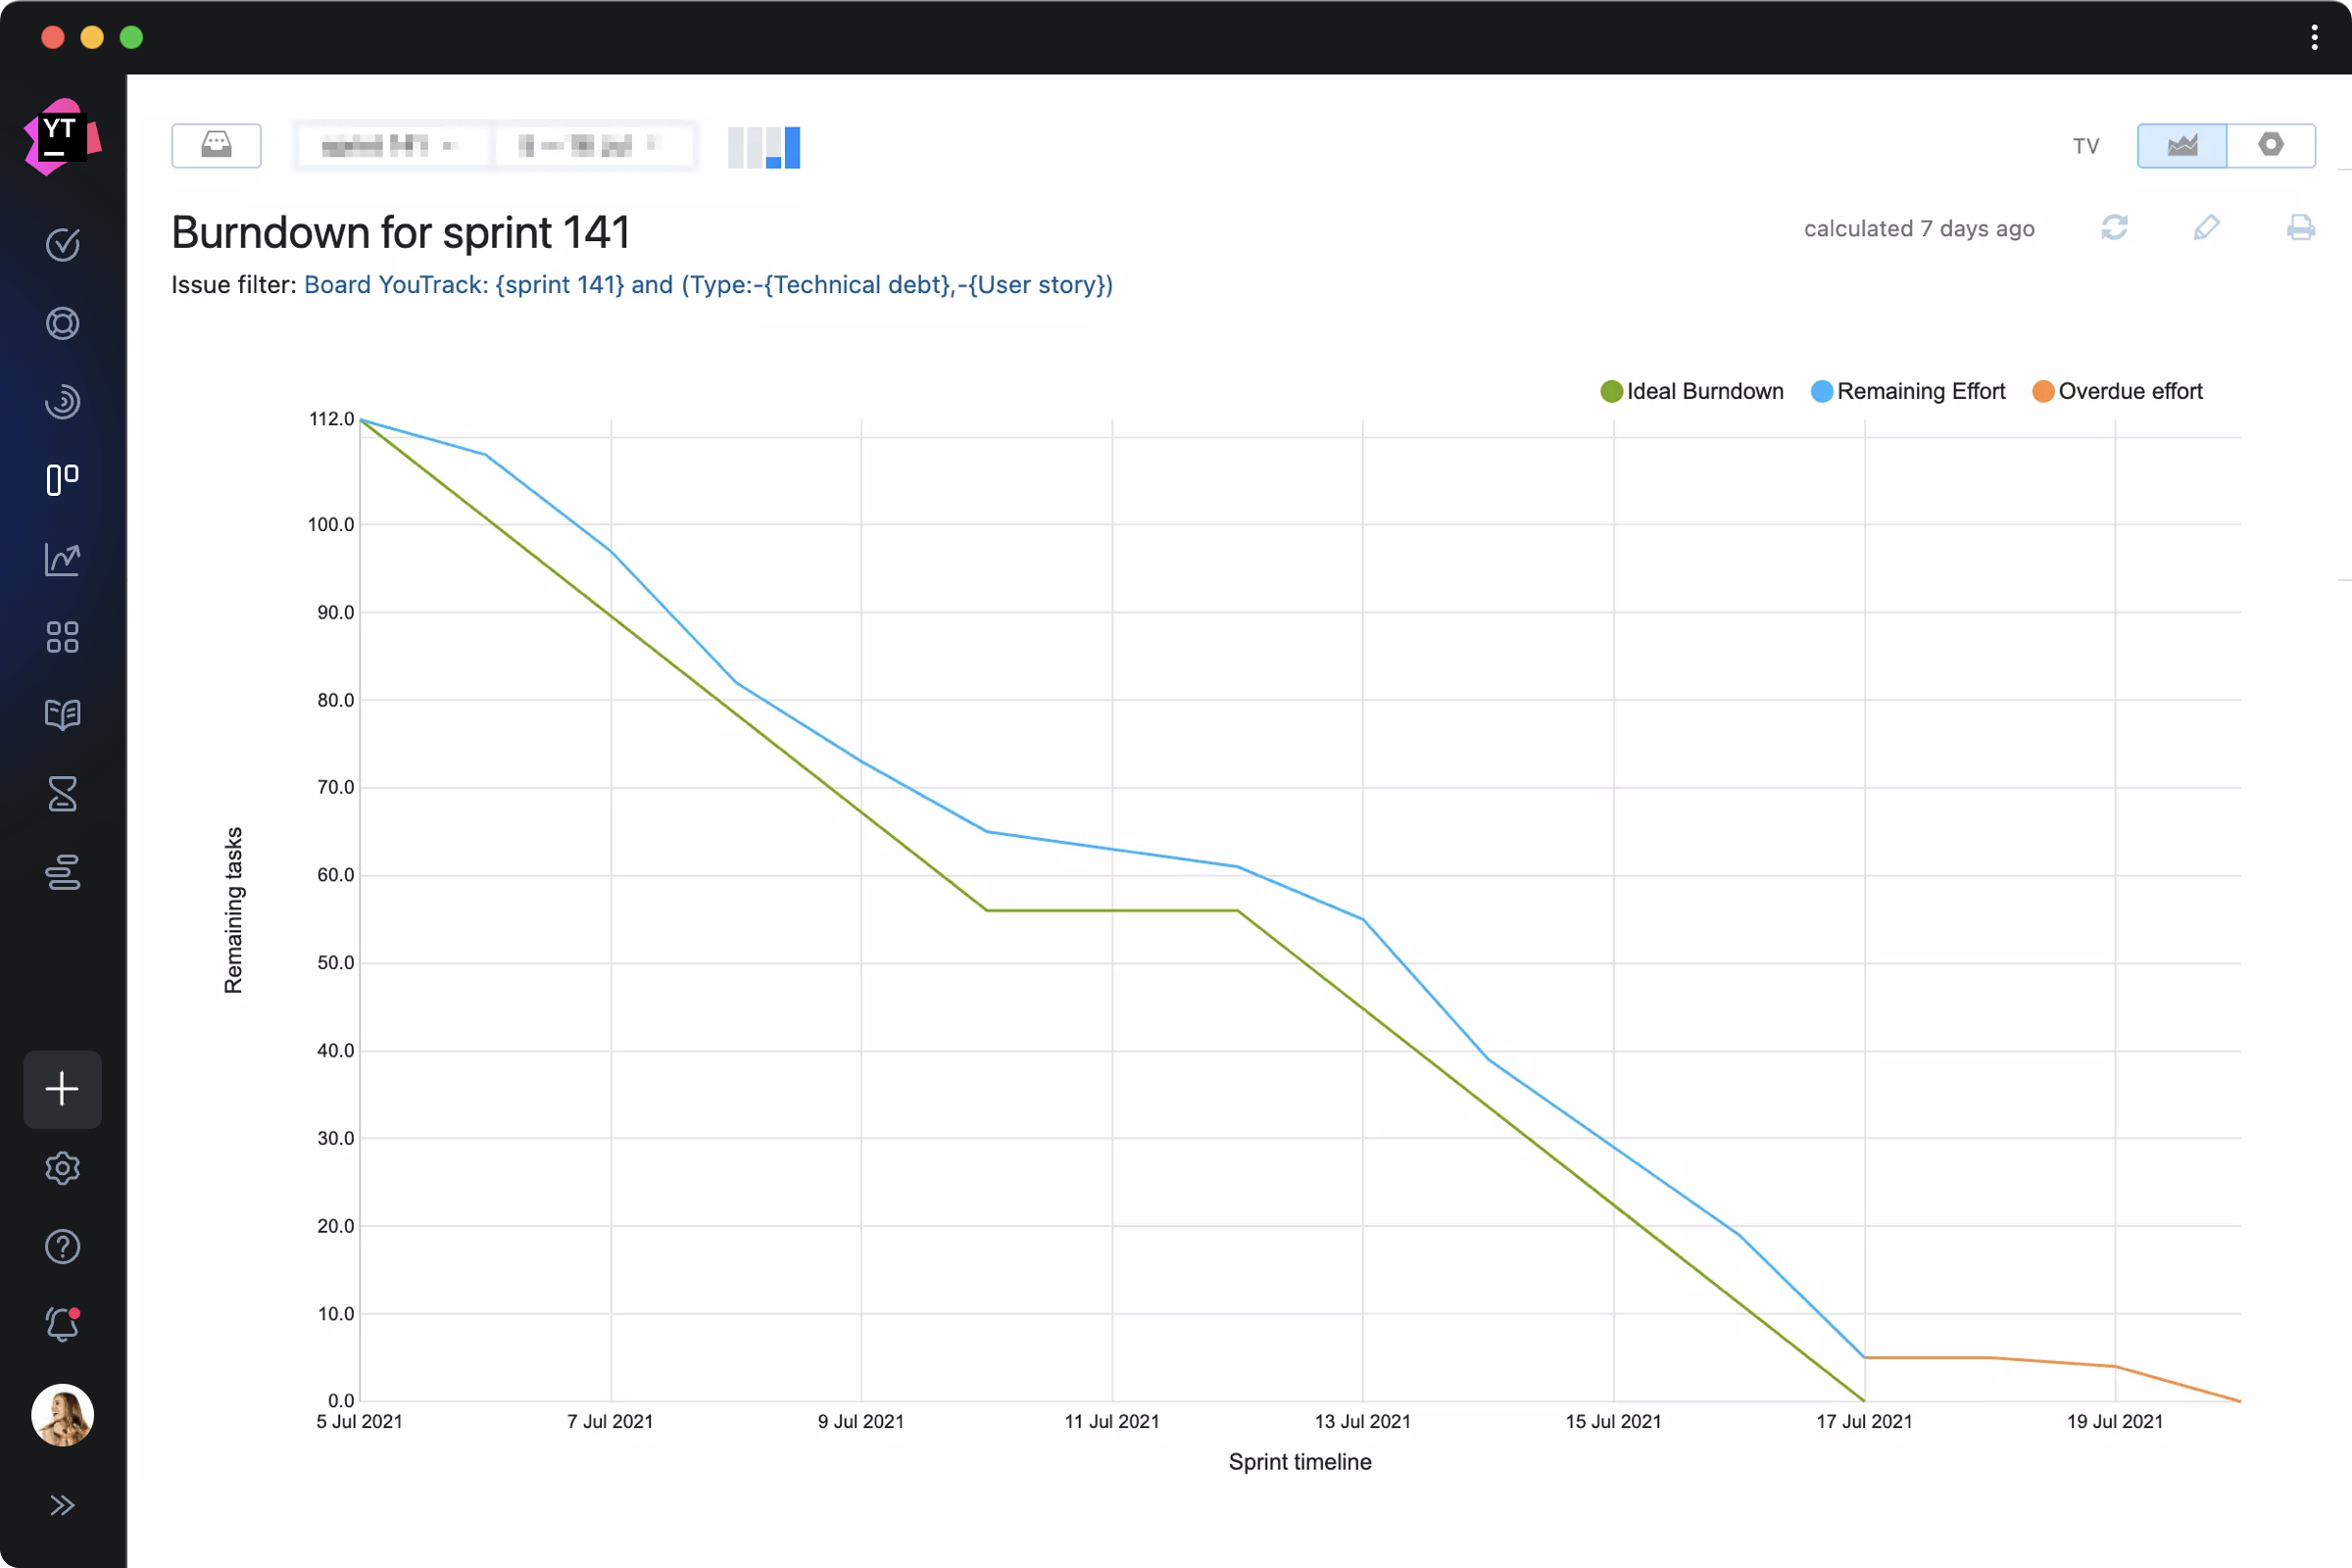Click the history/replay icon in sidebar
The image size is (2352, 1568).
coord(63,401)
